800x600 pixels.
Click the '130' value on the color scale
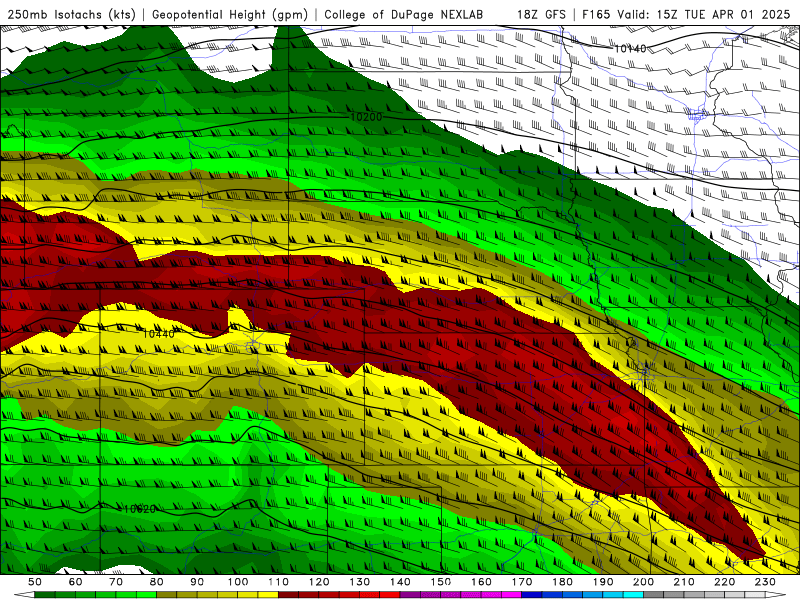pyautogui.click(x=360, y=582)
